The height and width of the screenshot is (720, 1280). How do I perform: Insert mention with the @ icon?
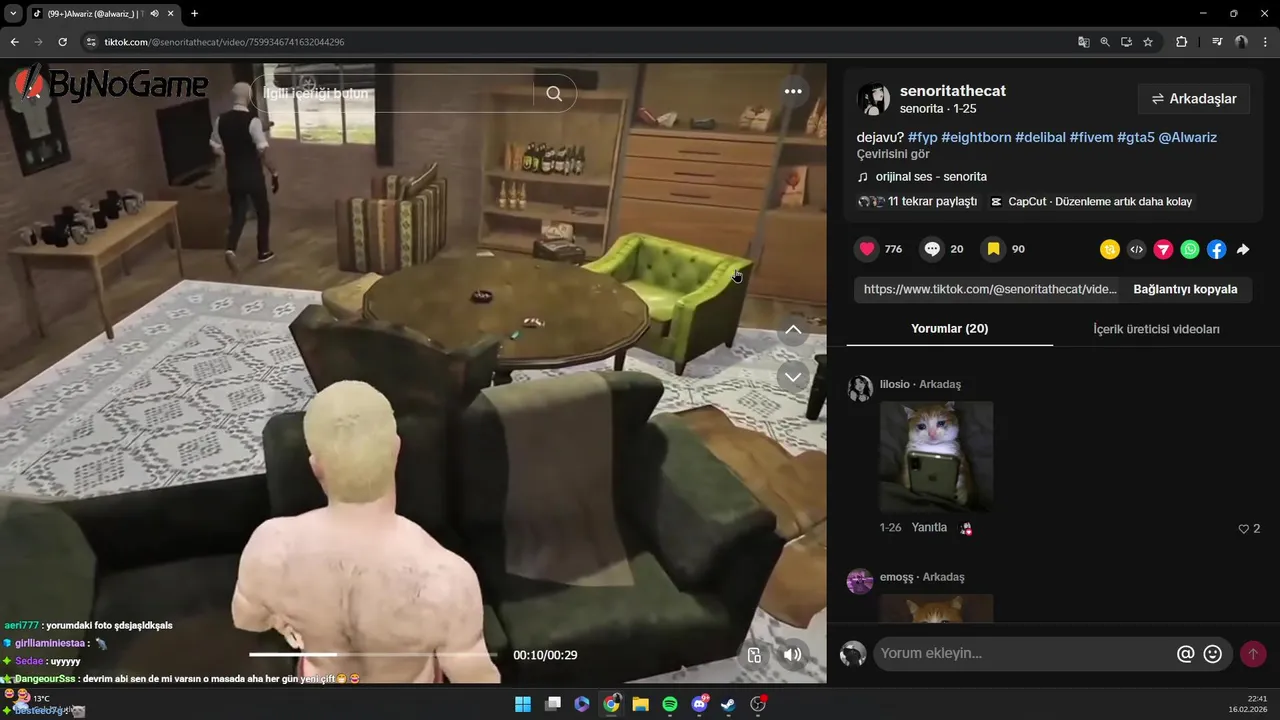[1185, 654]
